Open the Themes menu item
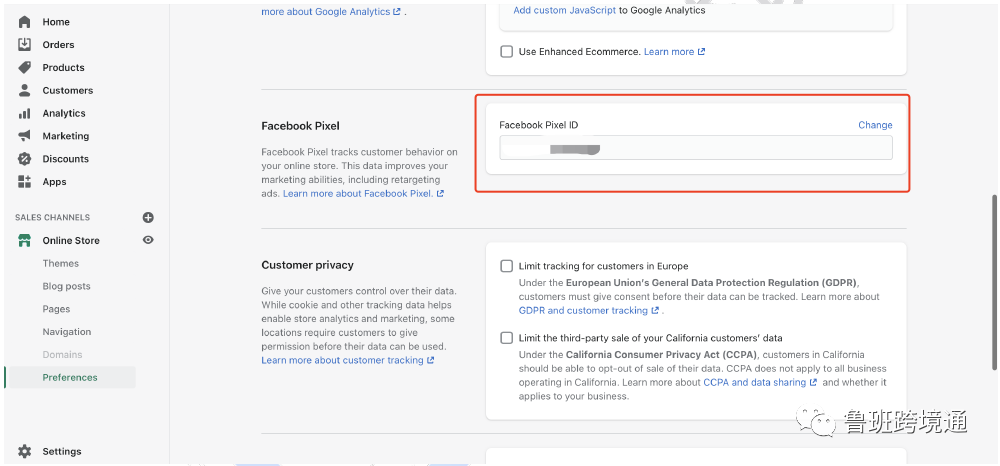The width and height of the screenshot is (1000, 466). pos(61,264)
